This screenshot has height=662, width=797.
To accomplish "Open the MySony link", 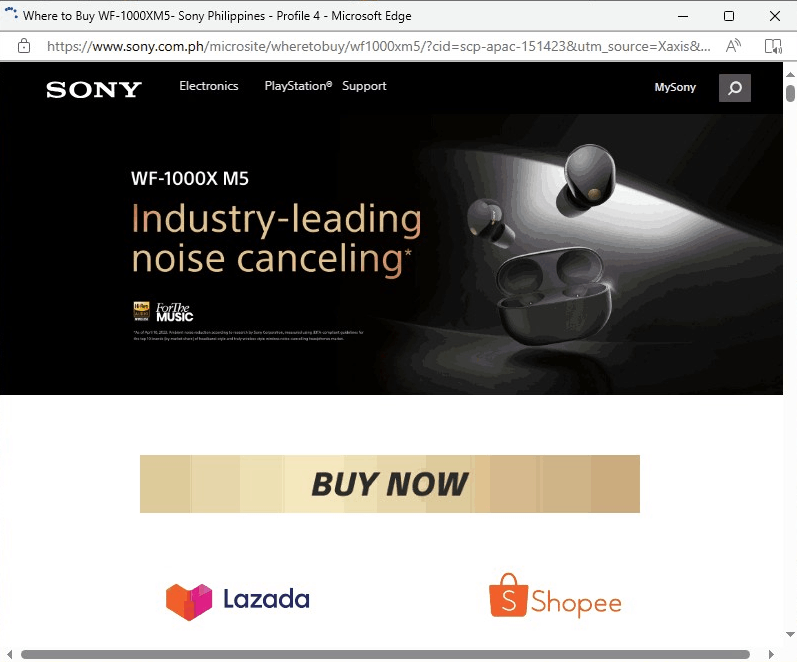I will (x=675, y=87).
